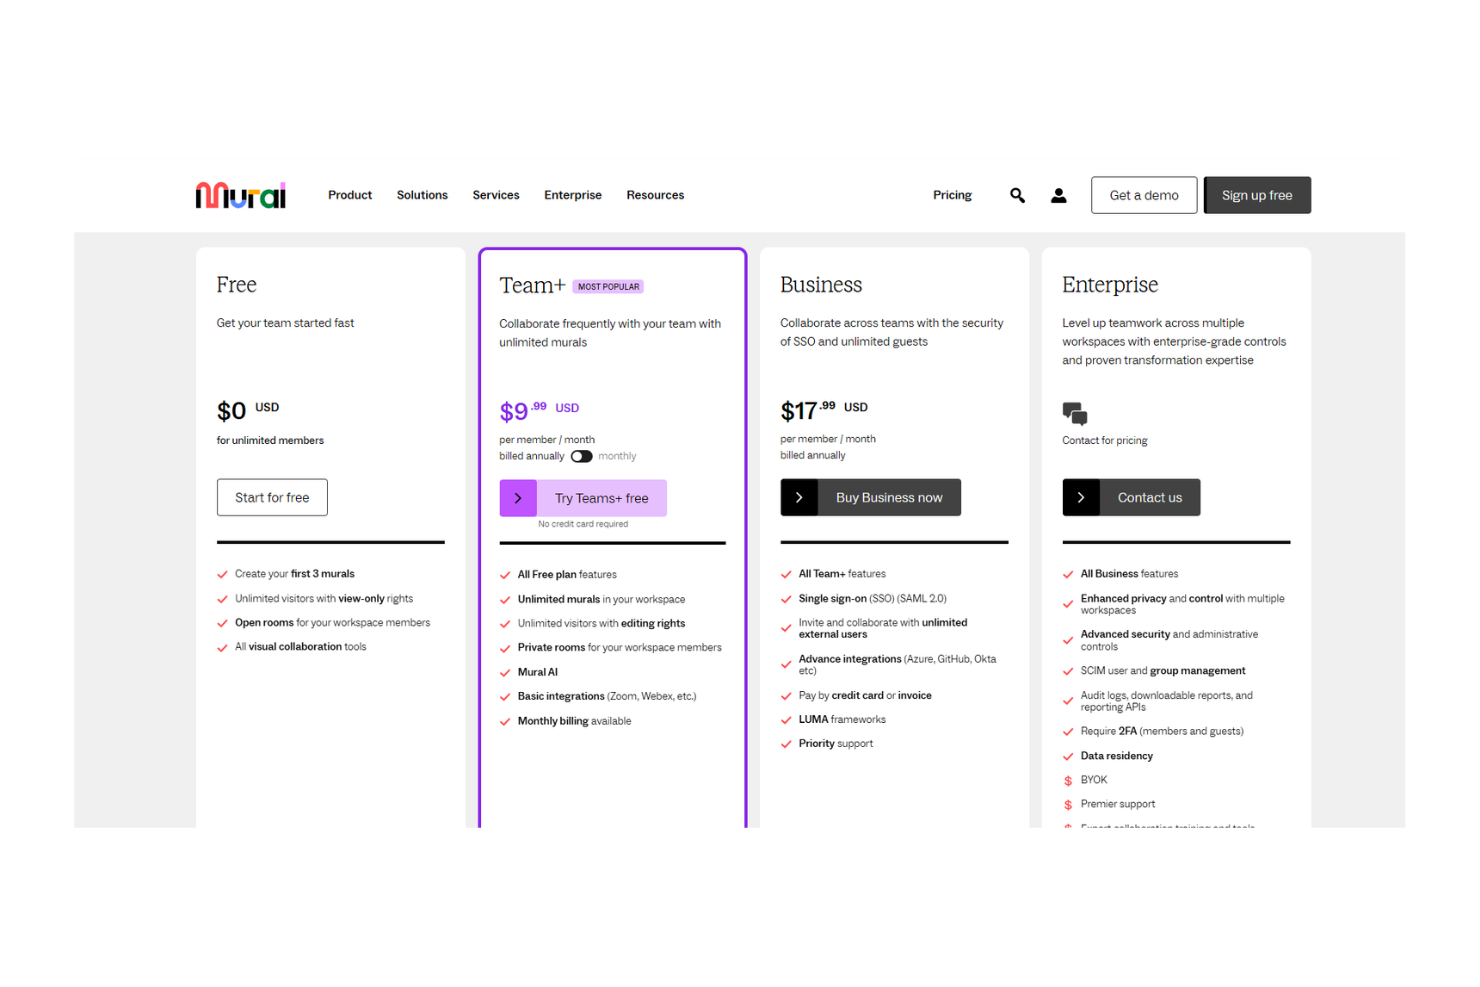
Task: Click the dollar icon beside BYOK
Action: (x=1068, y=781)
